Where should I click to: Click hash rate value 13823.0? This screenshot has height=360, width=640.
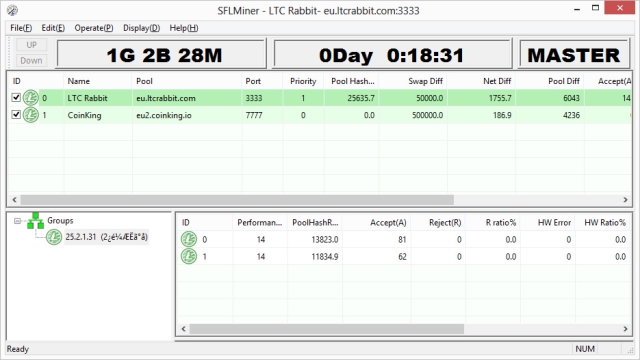coord(324,240)
